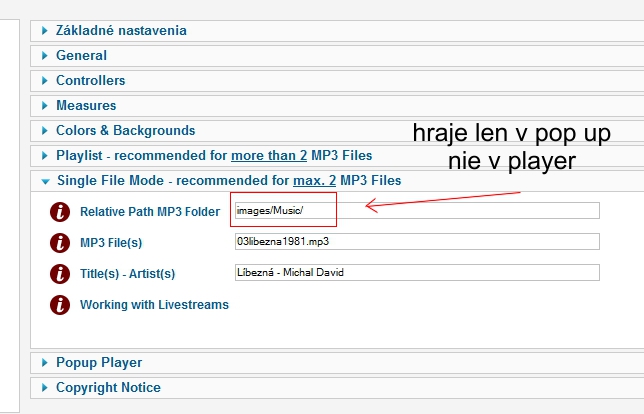Expand the Základné nastavenia section
644x414 pixels.
(121, 30)
